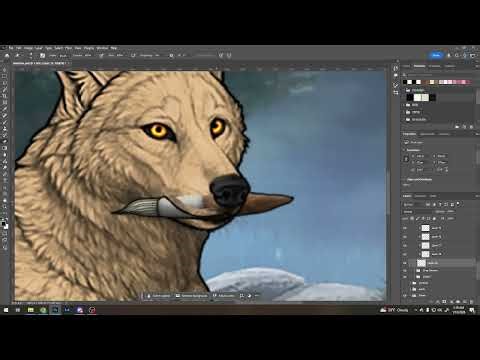The height and width of the screenshot is (360, 480).
Task: Delete the layer with trash icon
Action: [472, 301]
